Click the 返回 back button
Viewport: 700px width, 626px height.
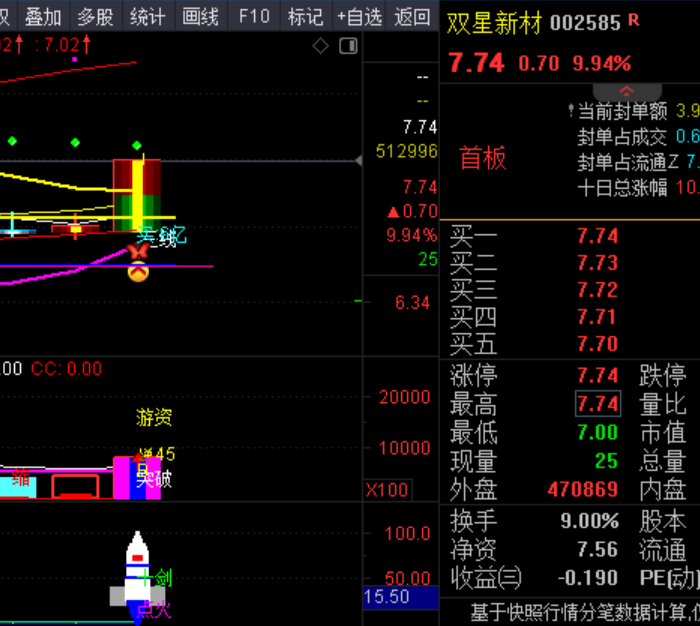pos(412,17)
